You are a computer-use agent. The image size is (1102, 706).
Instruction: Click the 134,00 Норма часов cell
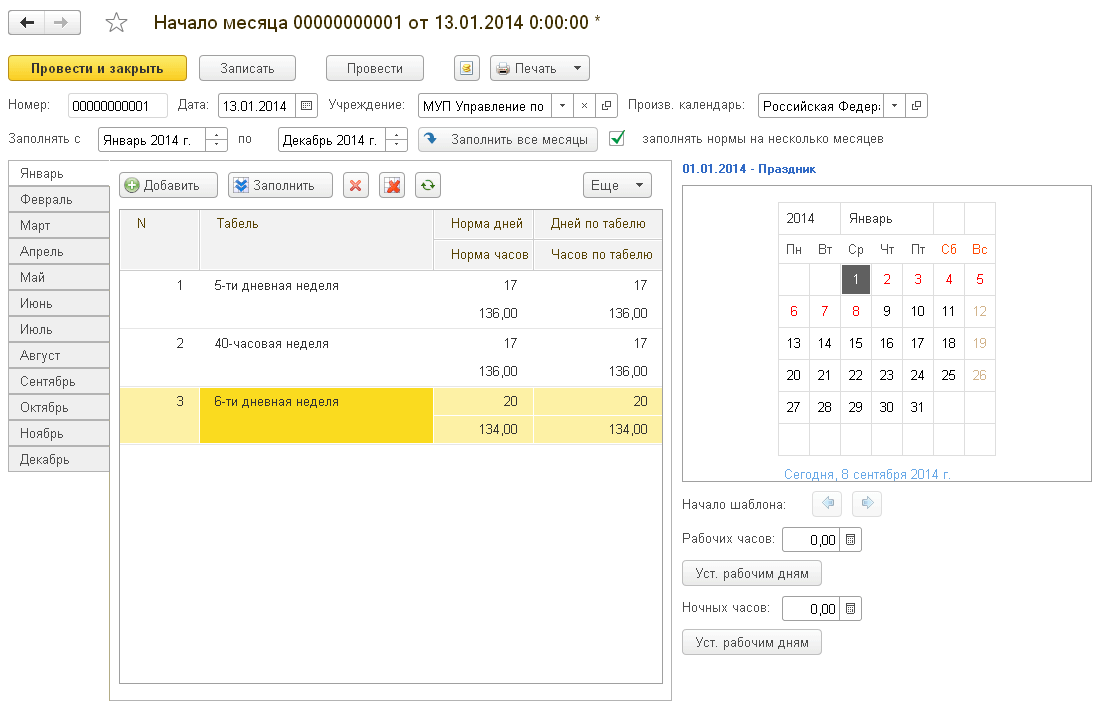point(484,429)
